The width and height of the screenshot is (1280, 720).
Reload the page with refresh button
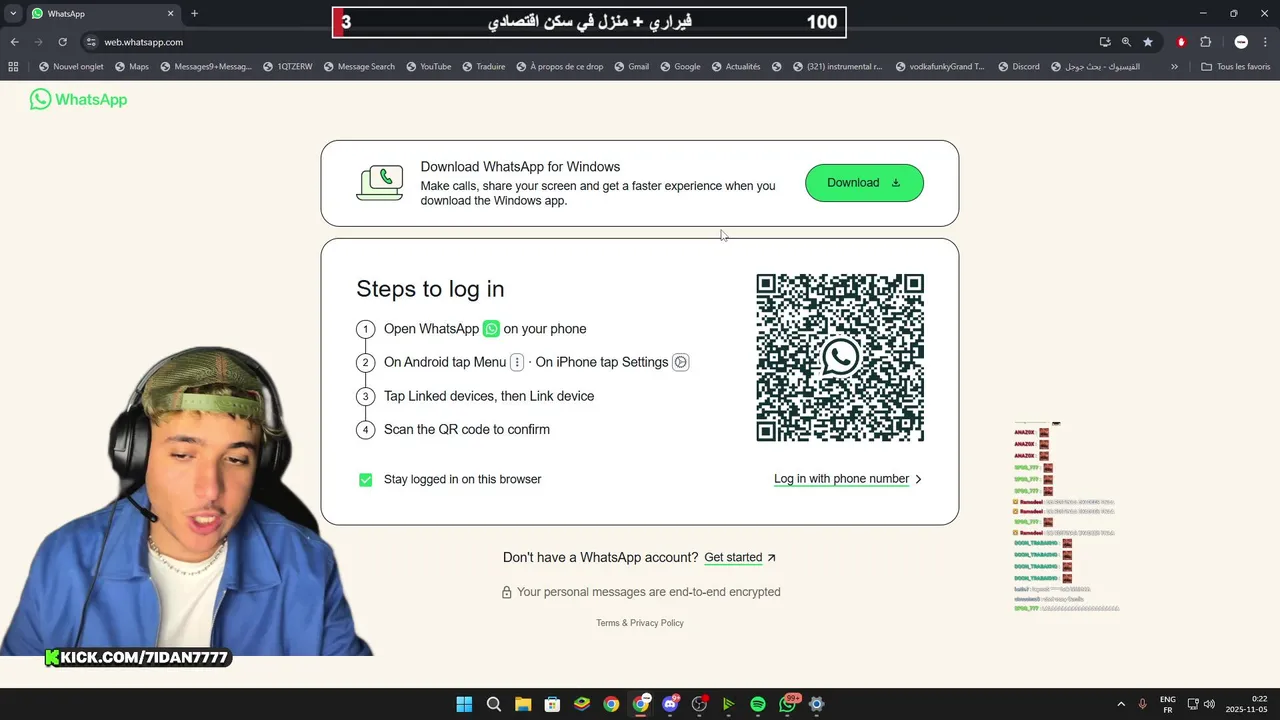tap(62, 42)
